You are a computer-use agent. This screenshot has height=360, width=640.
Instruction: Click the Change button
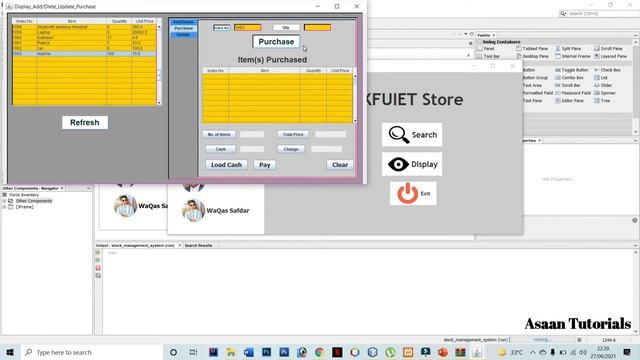[x=291, y=149]
